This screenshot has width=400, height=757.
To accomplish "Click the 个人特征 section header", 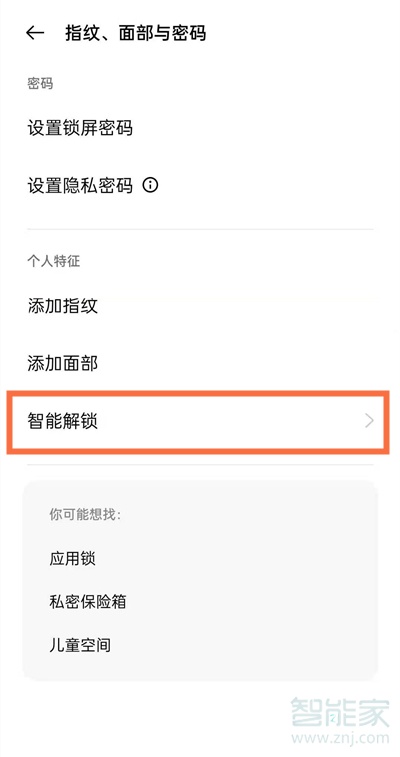I will point(53,261).
